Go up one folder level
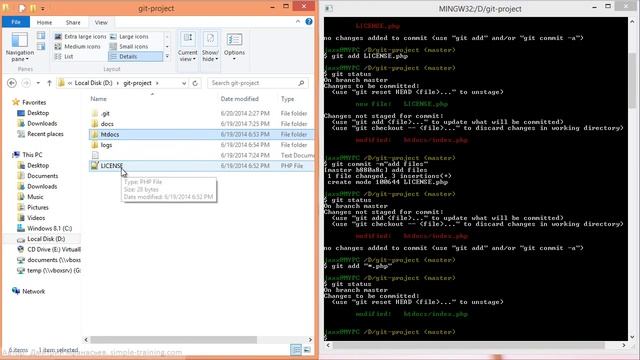 (x=49, y=83)
